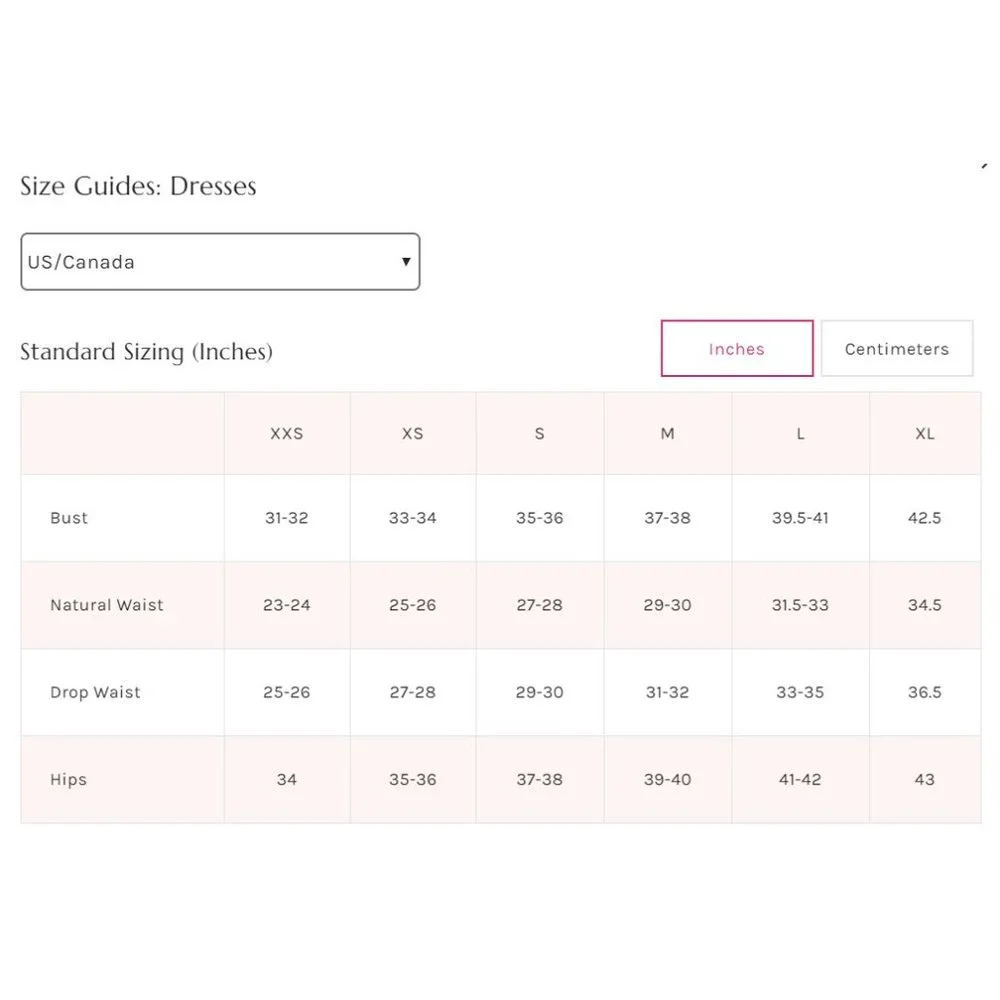Select the Drop Waist row label
This screenshot has height=1000, width=1000.
click(x=95, y=692)
